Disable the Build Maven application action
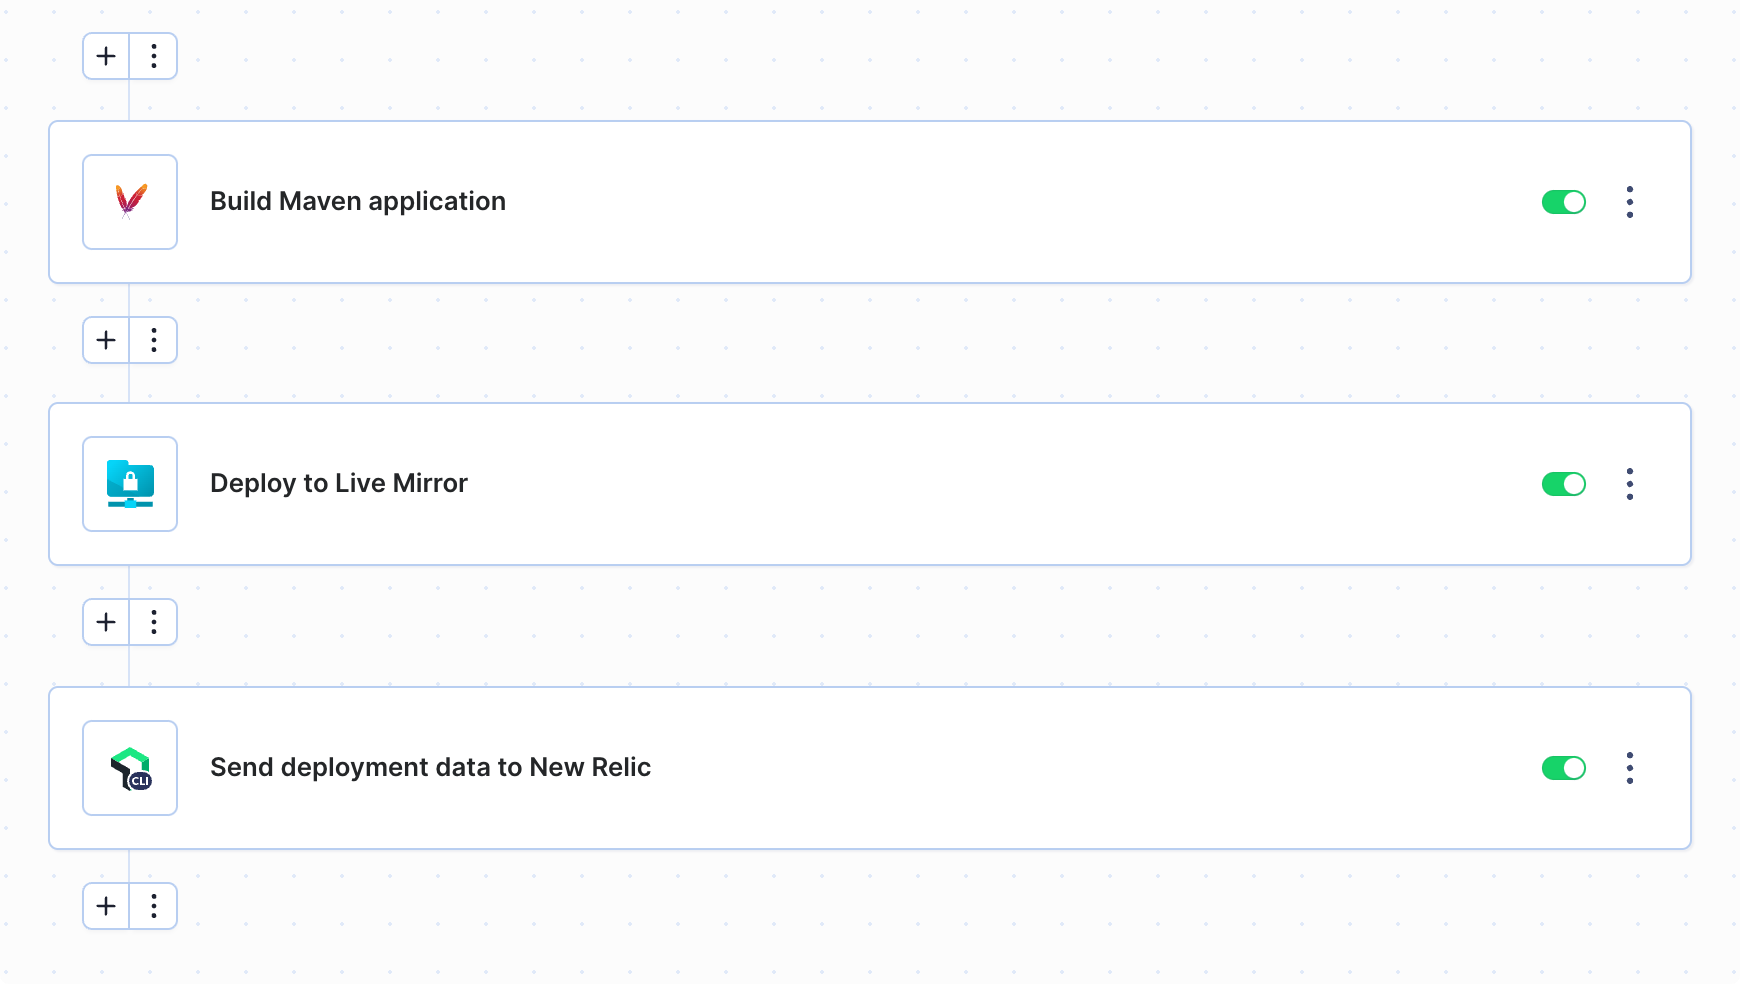 pyautogui.click(x=1564, y=202)
